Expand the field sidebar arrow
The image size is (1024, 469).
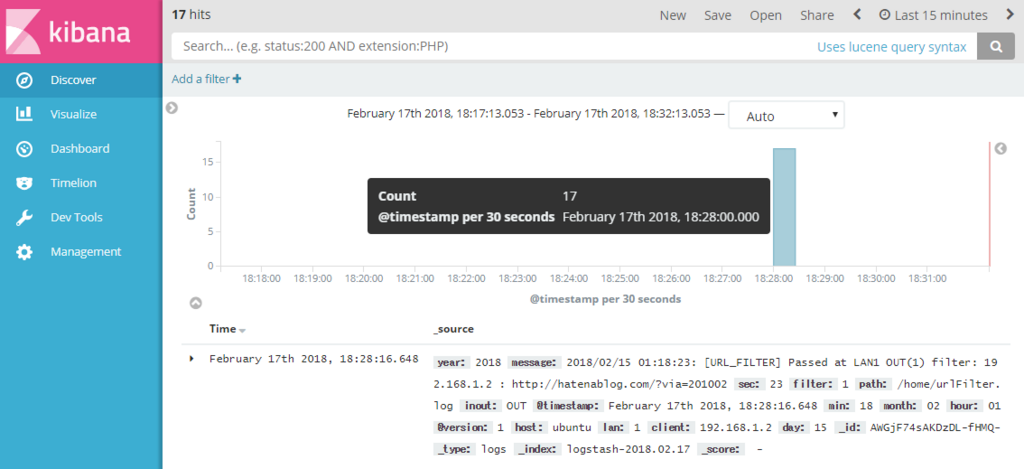click(172, 108)
